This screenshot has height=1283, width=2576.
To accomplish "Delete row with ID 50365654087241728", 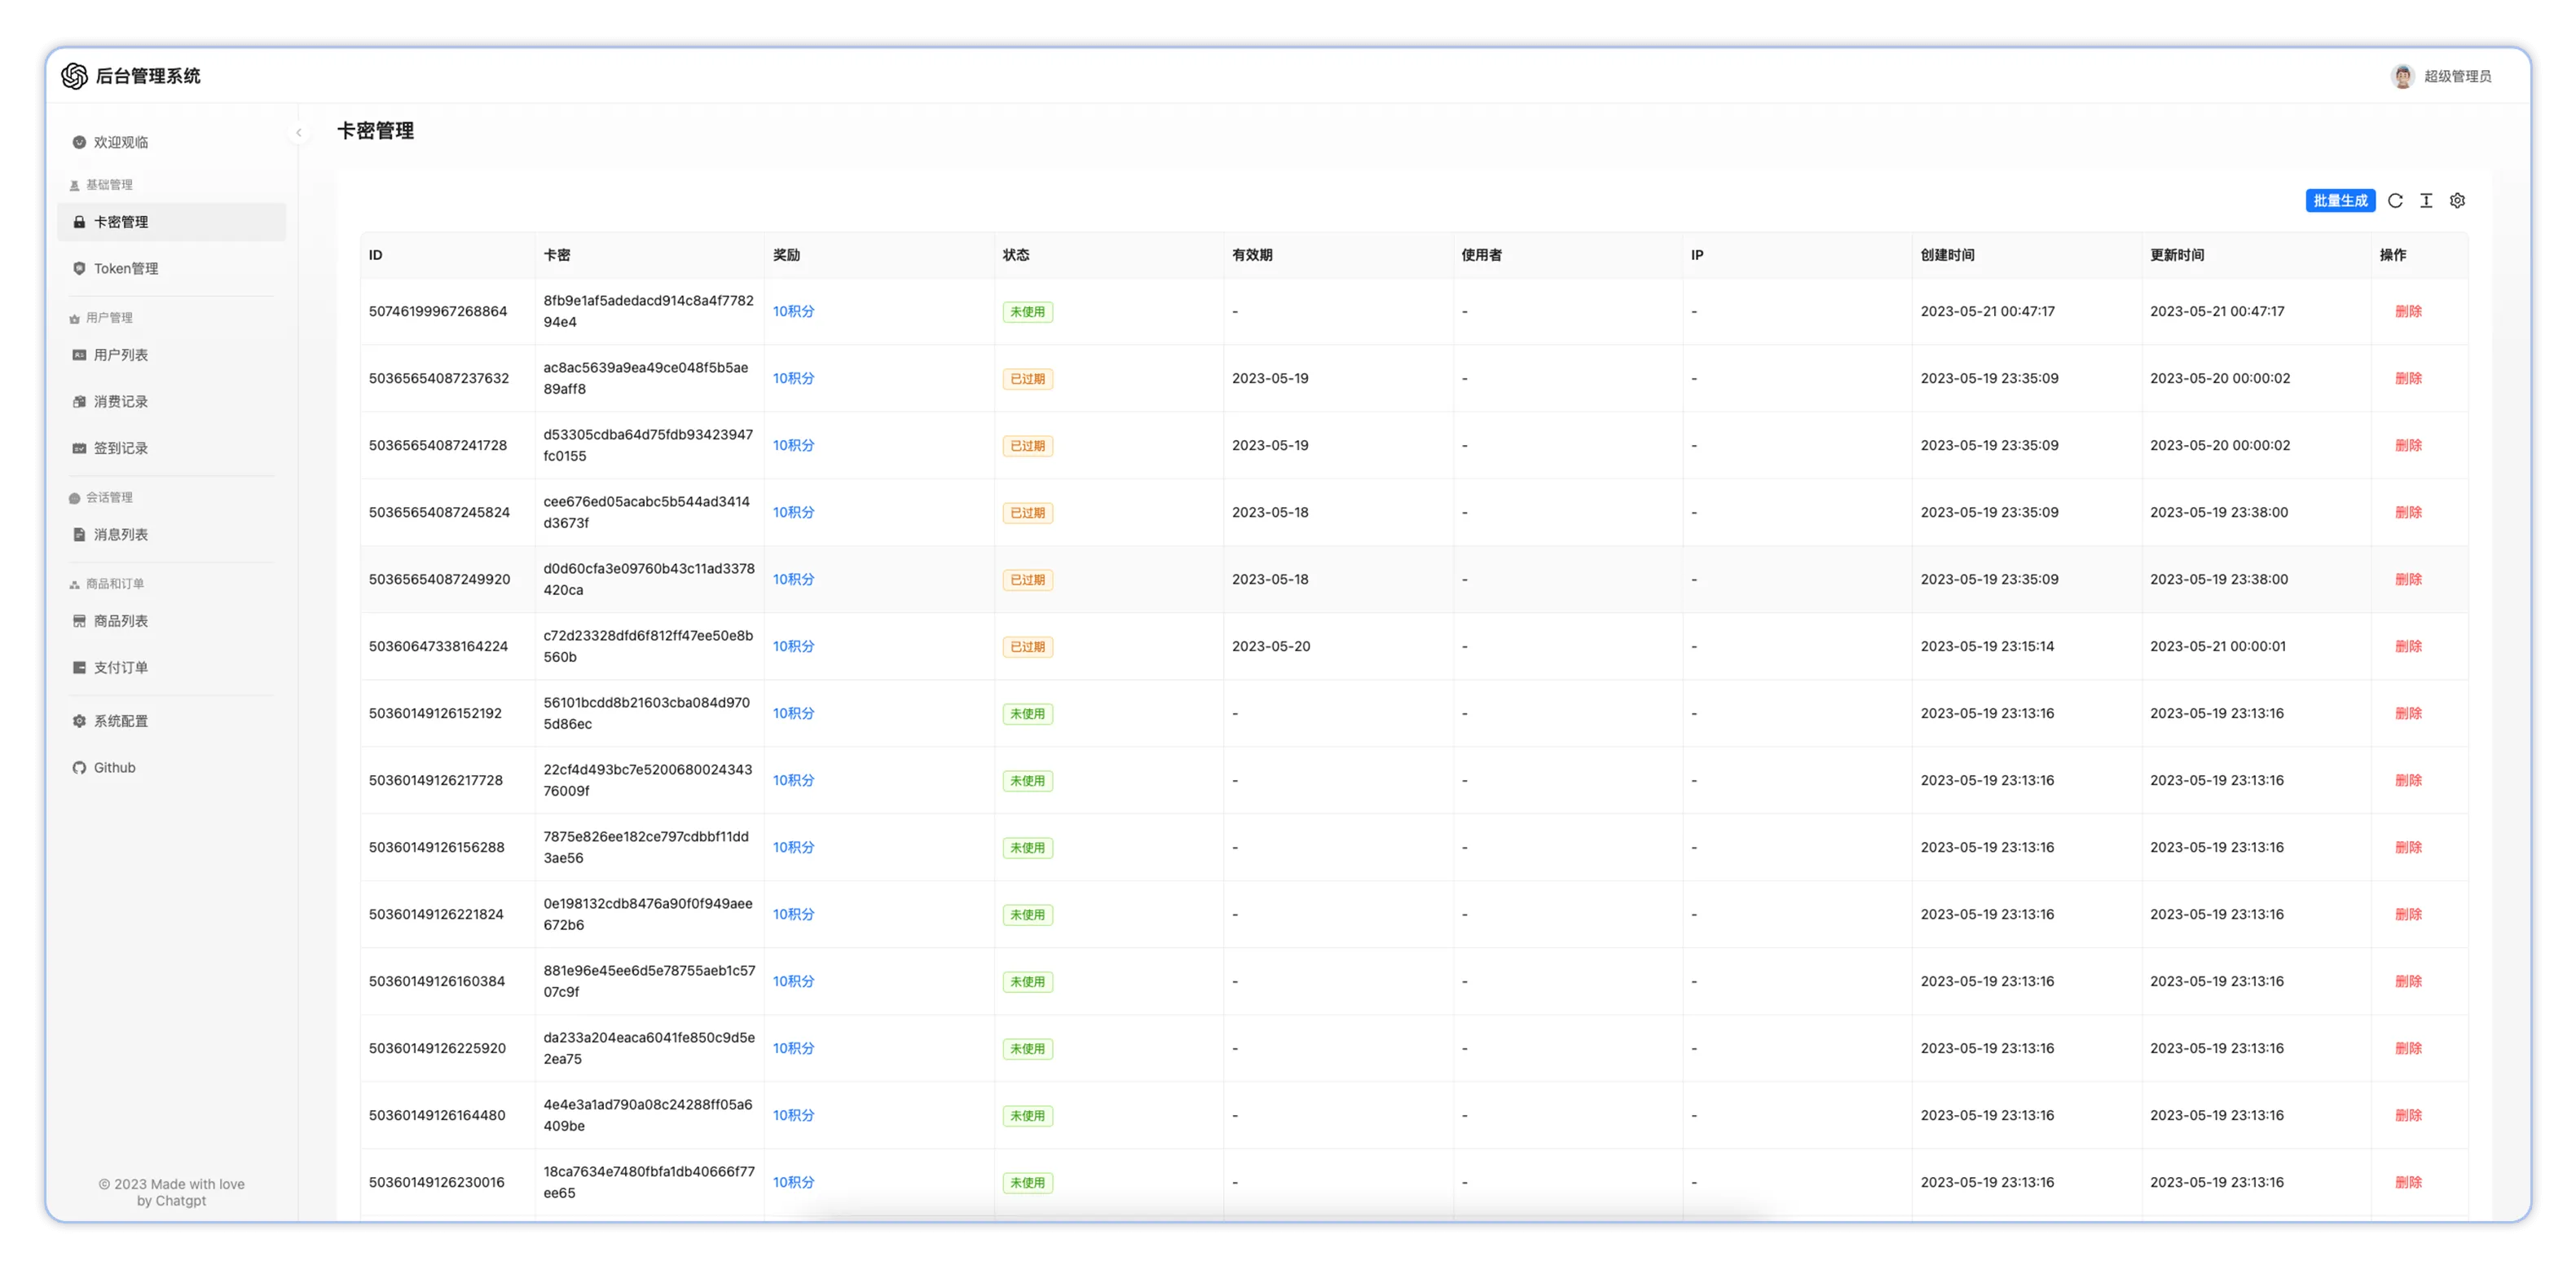I will 2408,445.
